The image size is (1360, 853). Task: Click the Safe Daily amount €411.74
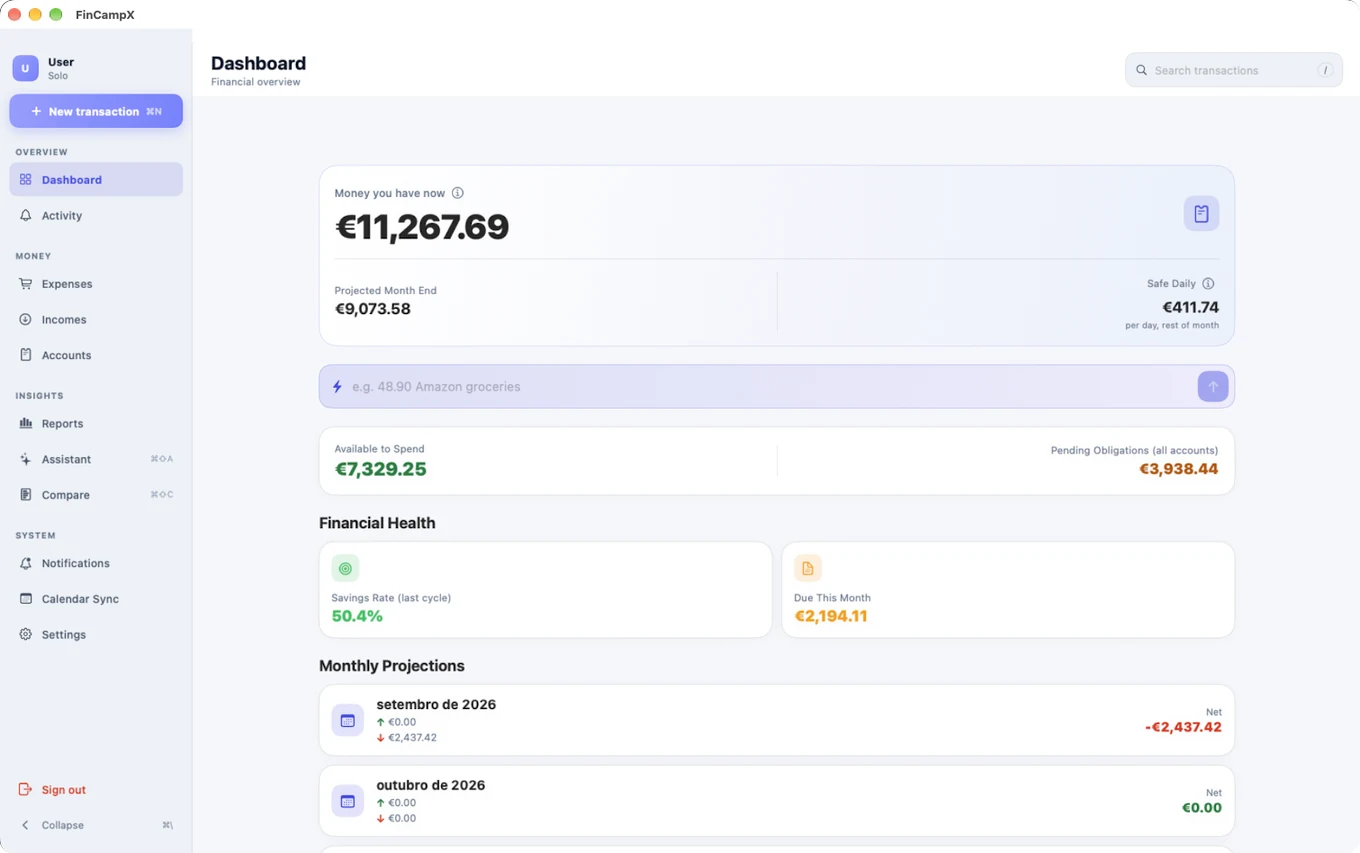coord(1190,308)
